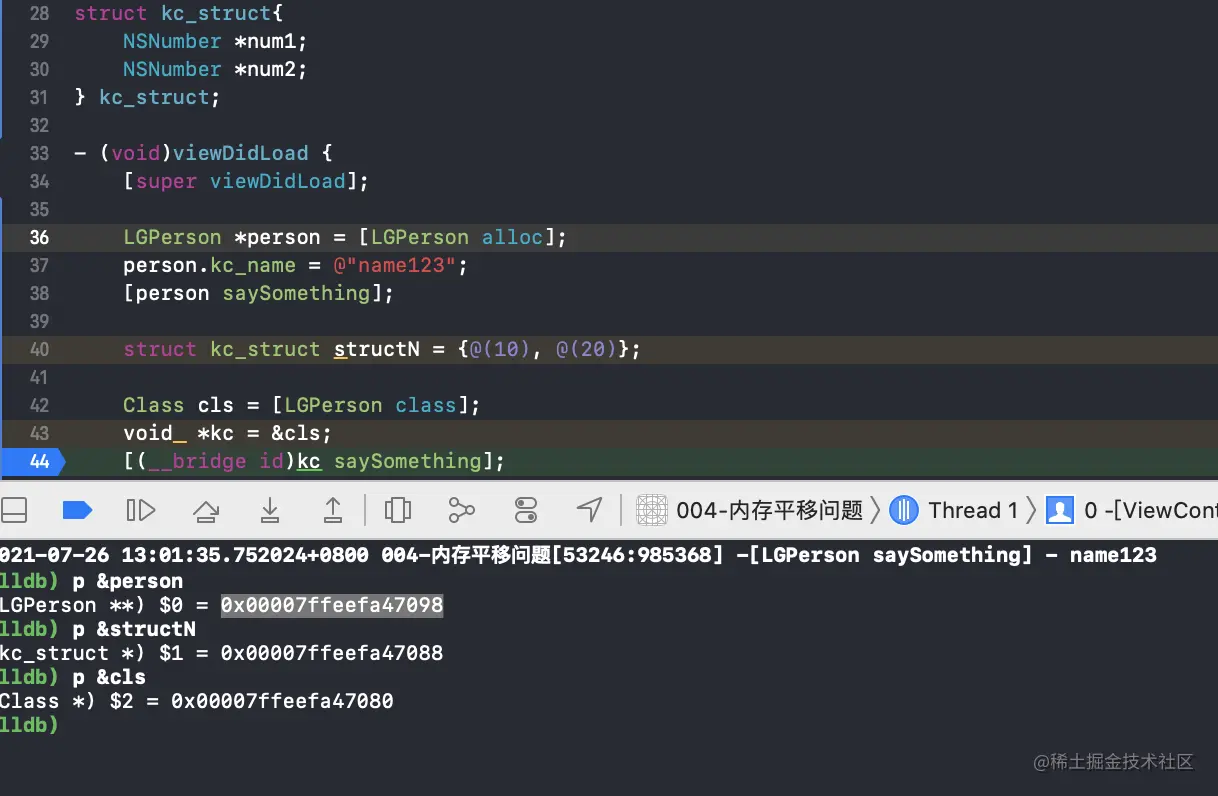This screenshot has height=796, width=1218.
Task: Click line number 40 gutter
Action: point(39,349)
